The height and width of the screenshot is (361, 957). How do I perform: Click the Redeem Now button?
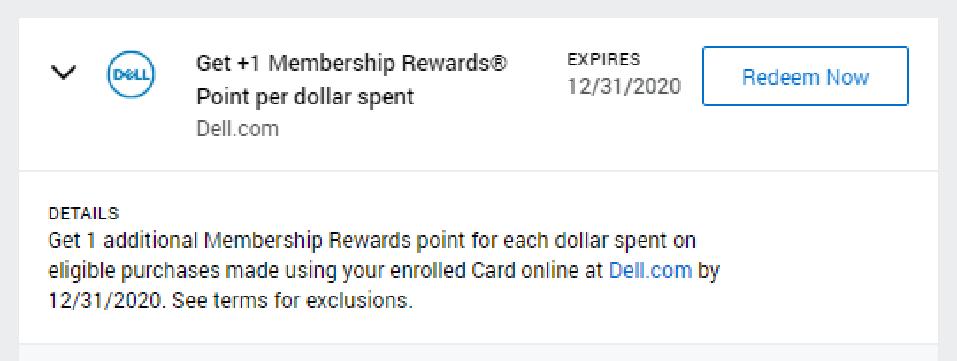[x=805, y=76]
